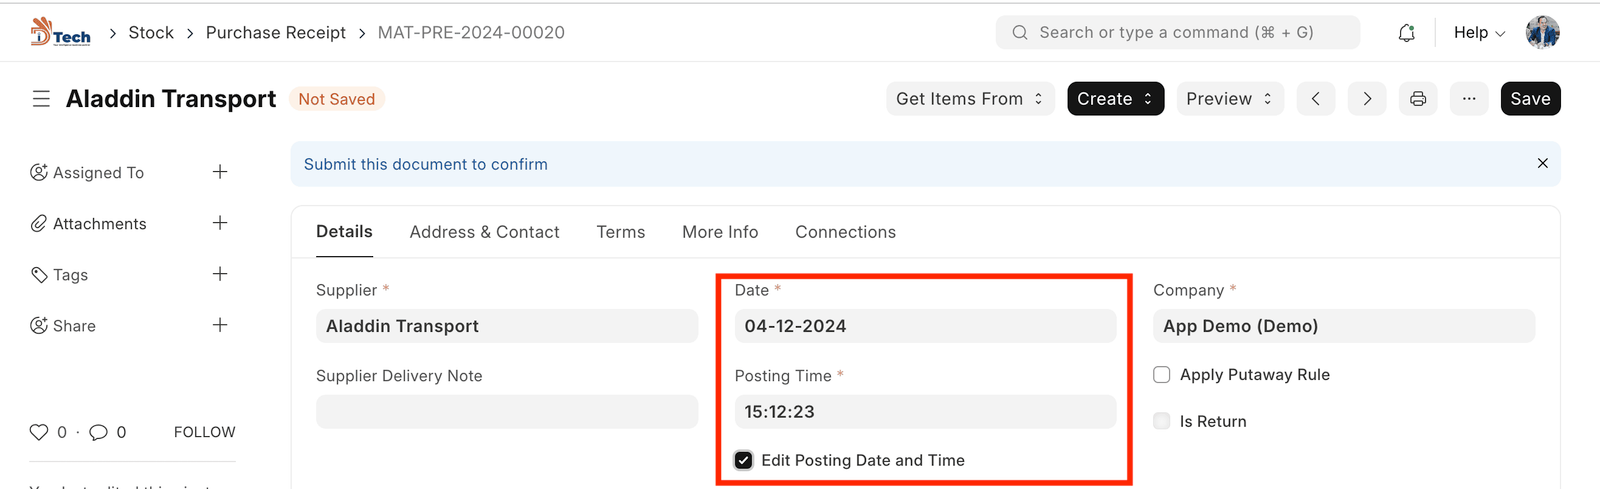Add an attachment using the plus icon
The image size is (1600, 489).
[x=220, y=223]
